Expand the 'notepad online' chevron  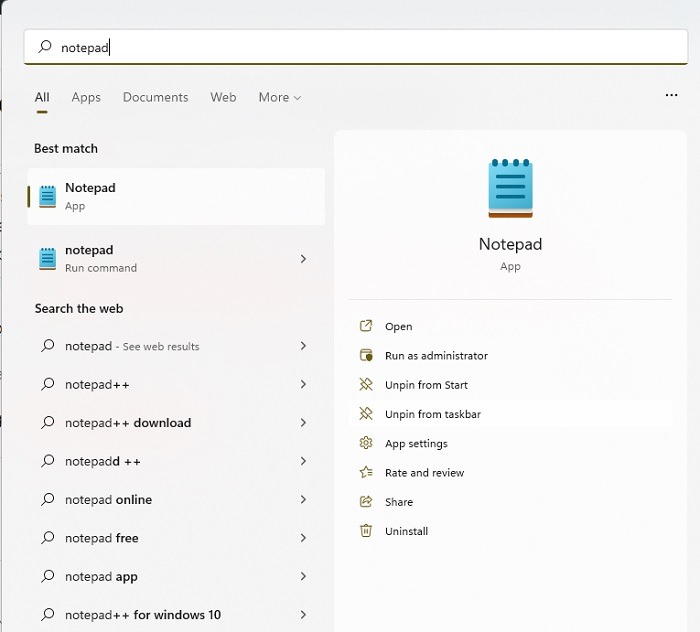pyautogui.click(x=303, y=499)
